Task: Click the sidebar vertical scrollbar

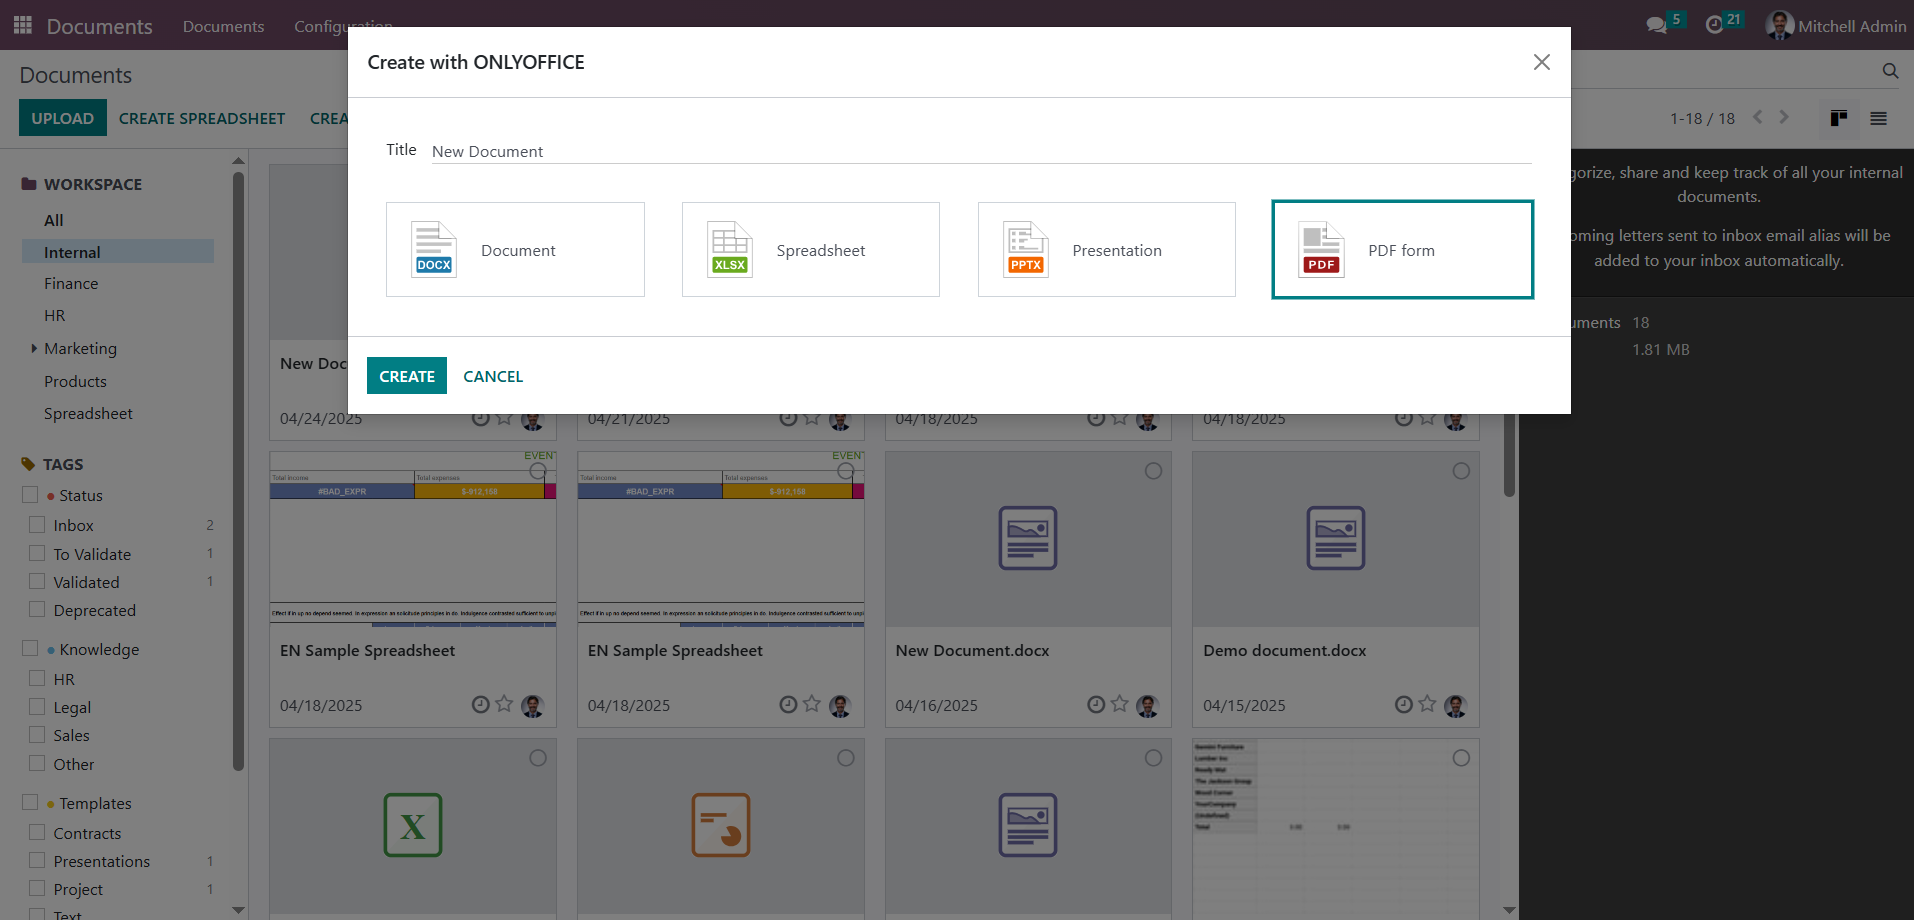Action: pyautogui.click(x=238, y=470)
